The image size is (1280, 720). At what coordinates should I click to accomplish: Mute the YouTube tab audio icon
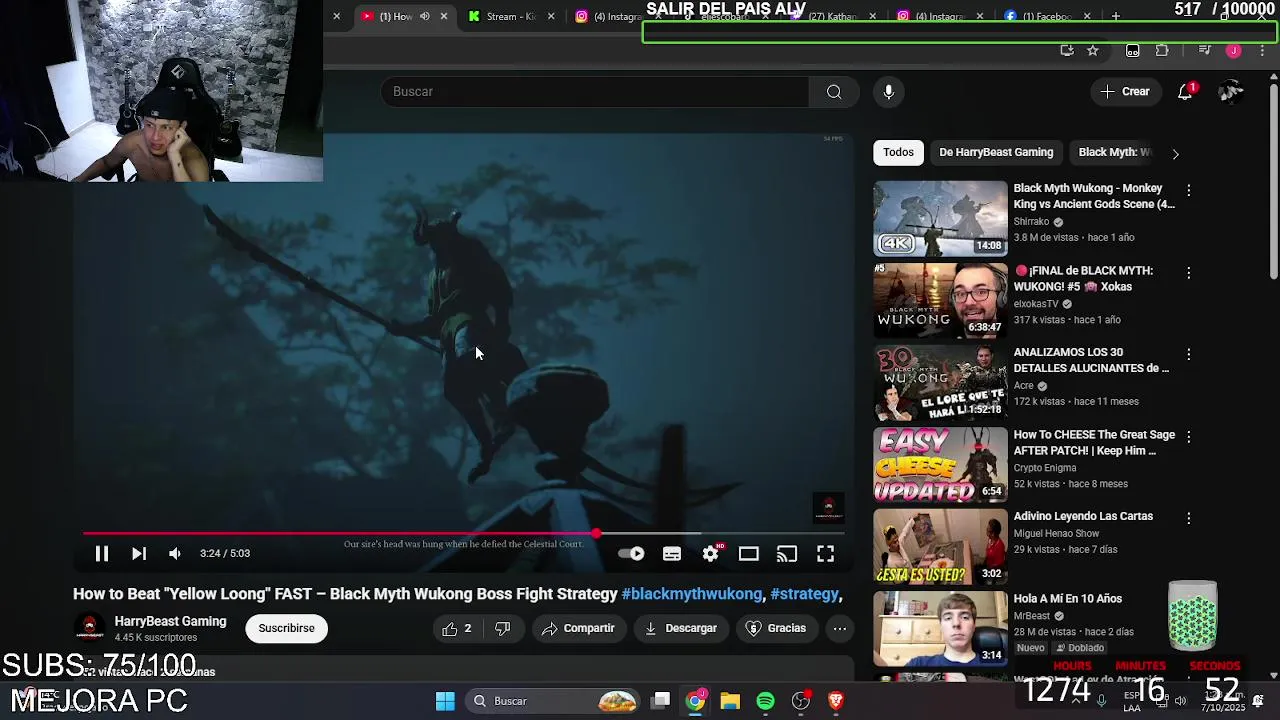(425, 16)
